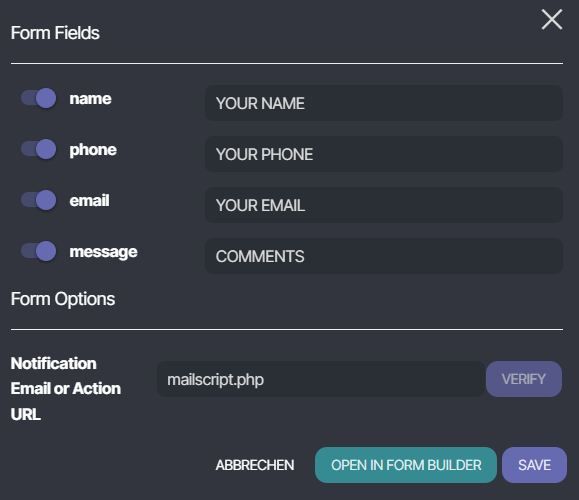Select the YOUR EMAIL input box
Screen dimensions: 579x500
click(384, 205)
